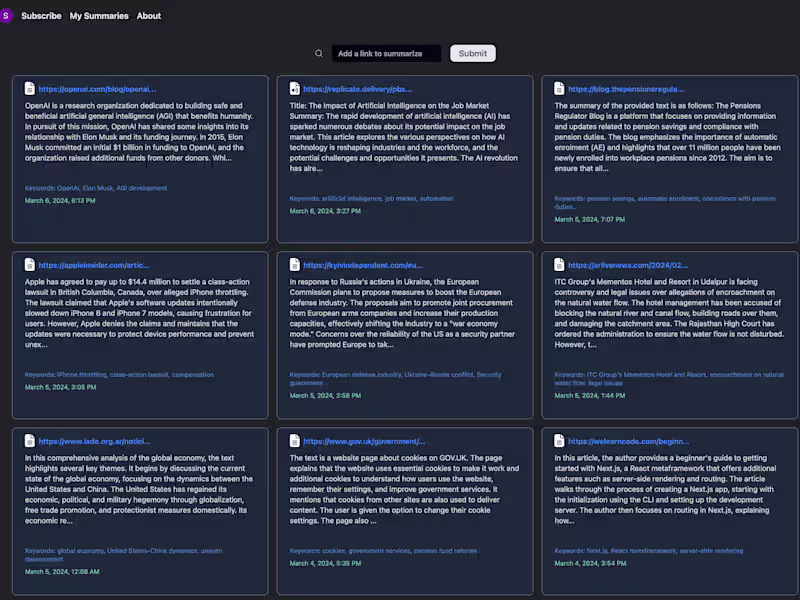Click timestamp 'March 6, 2024, 6:13 PM'

60,201
